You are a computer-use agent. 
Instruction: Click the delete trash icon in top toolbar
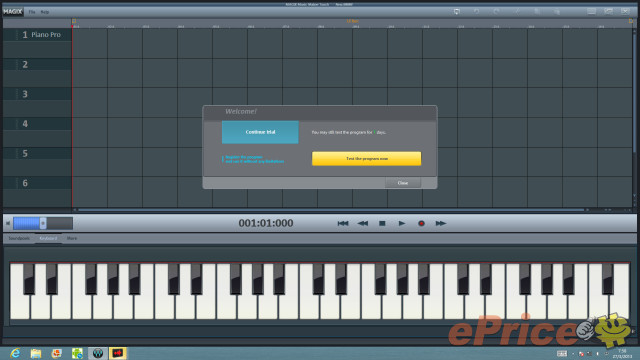pos(537,11)
